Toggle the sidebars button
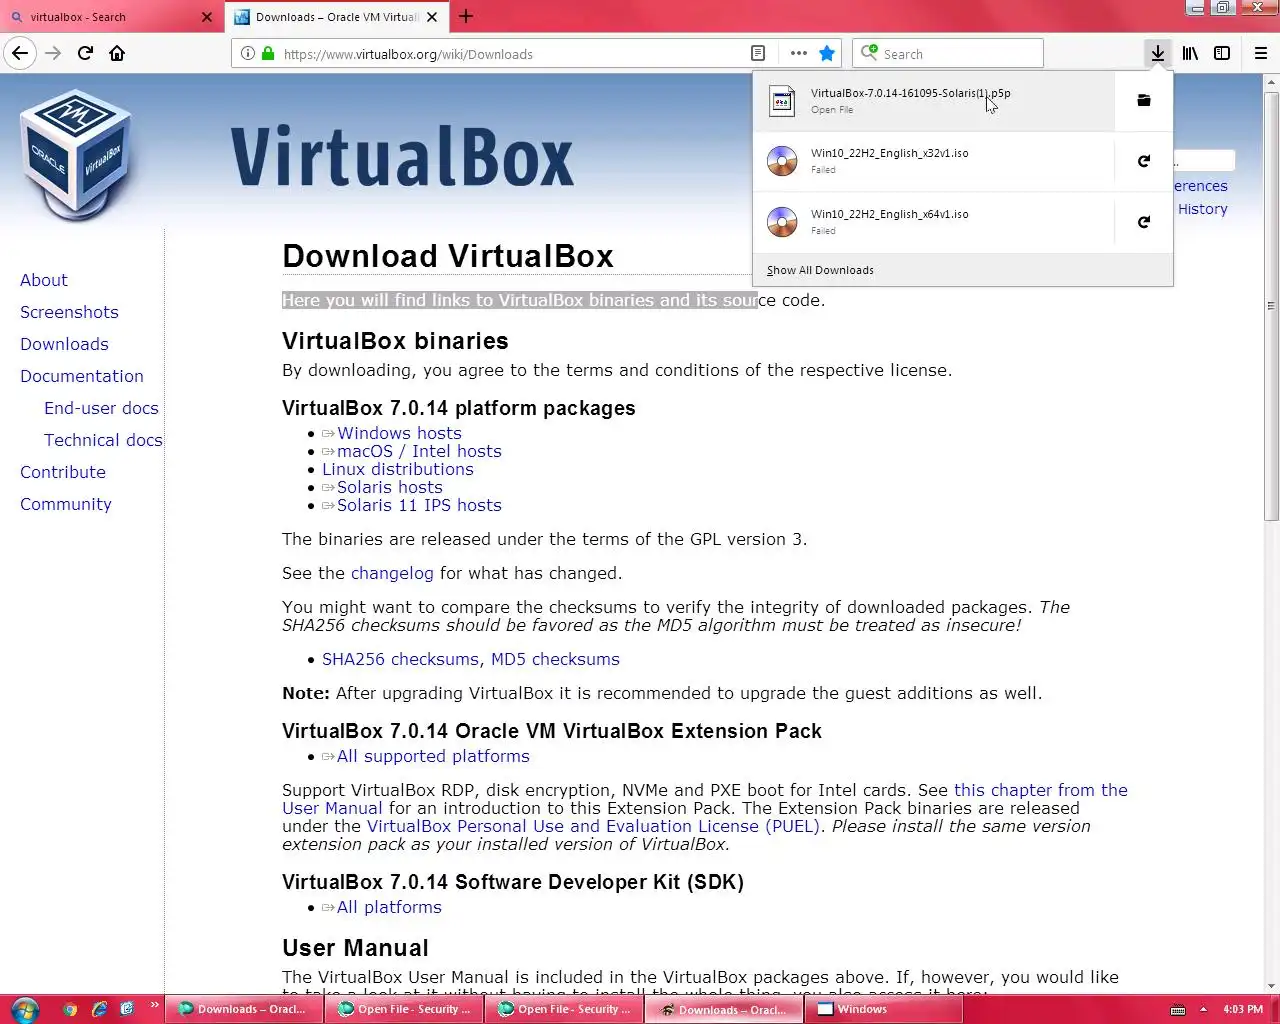The width and height of the screenshot is (1280, 1024). (1222, 53)
